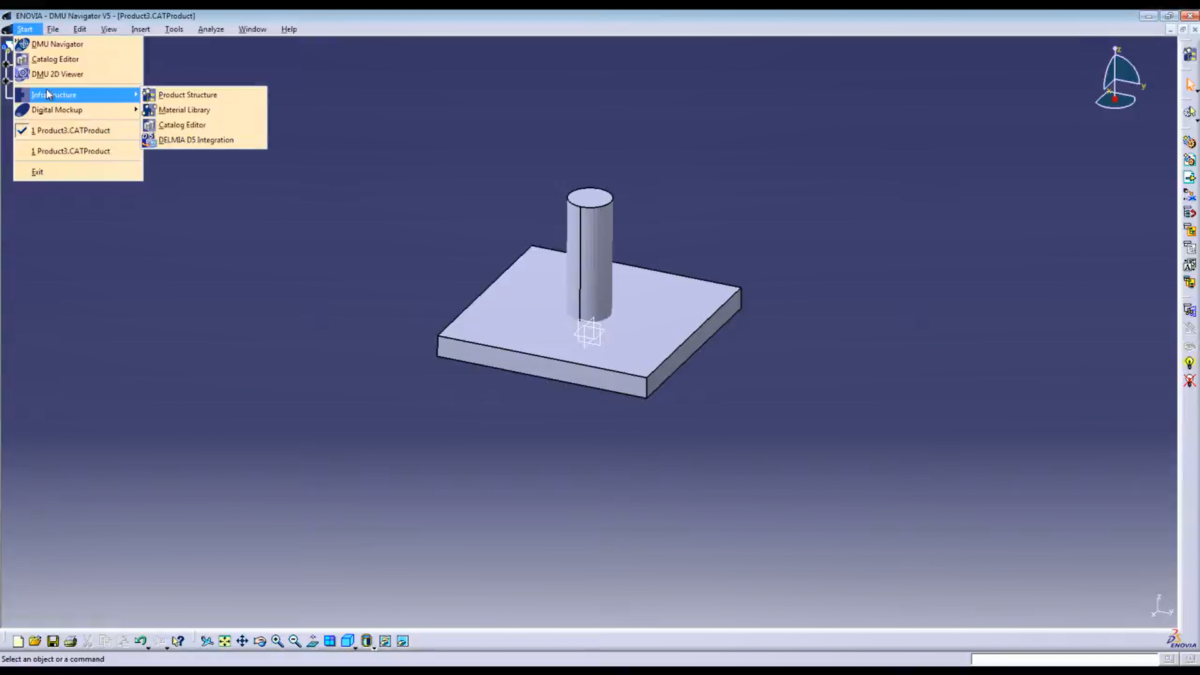Open the Analyze menu
1200x675 pixels.
211,29
